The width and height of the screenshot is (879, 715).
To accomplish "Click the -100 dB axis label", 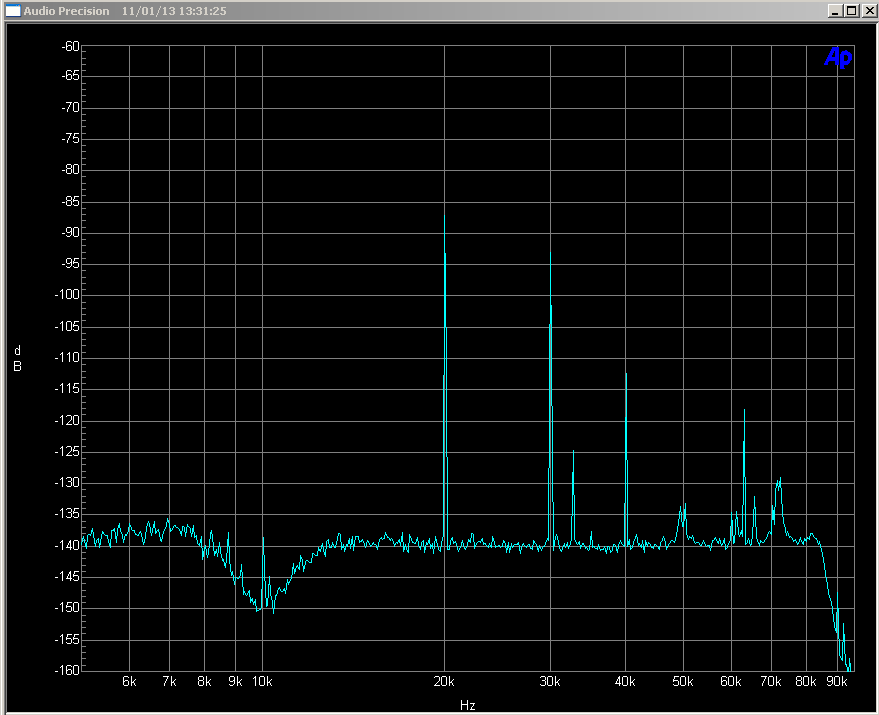I will coord(67,294).
